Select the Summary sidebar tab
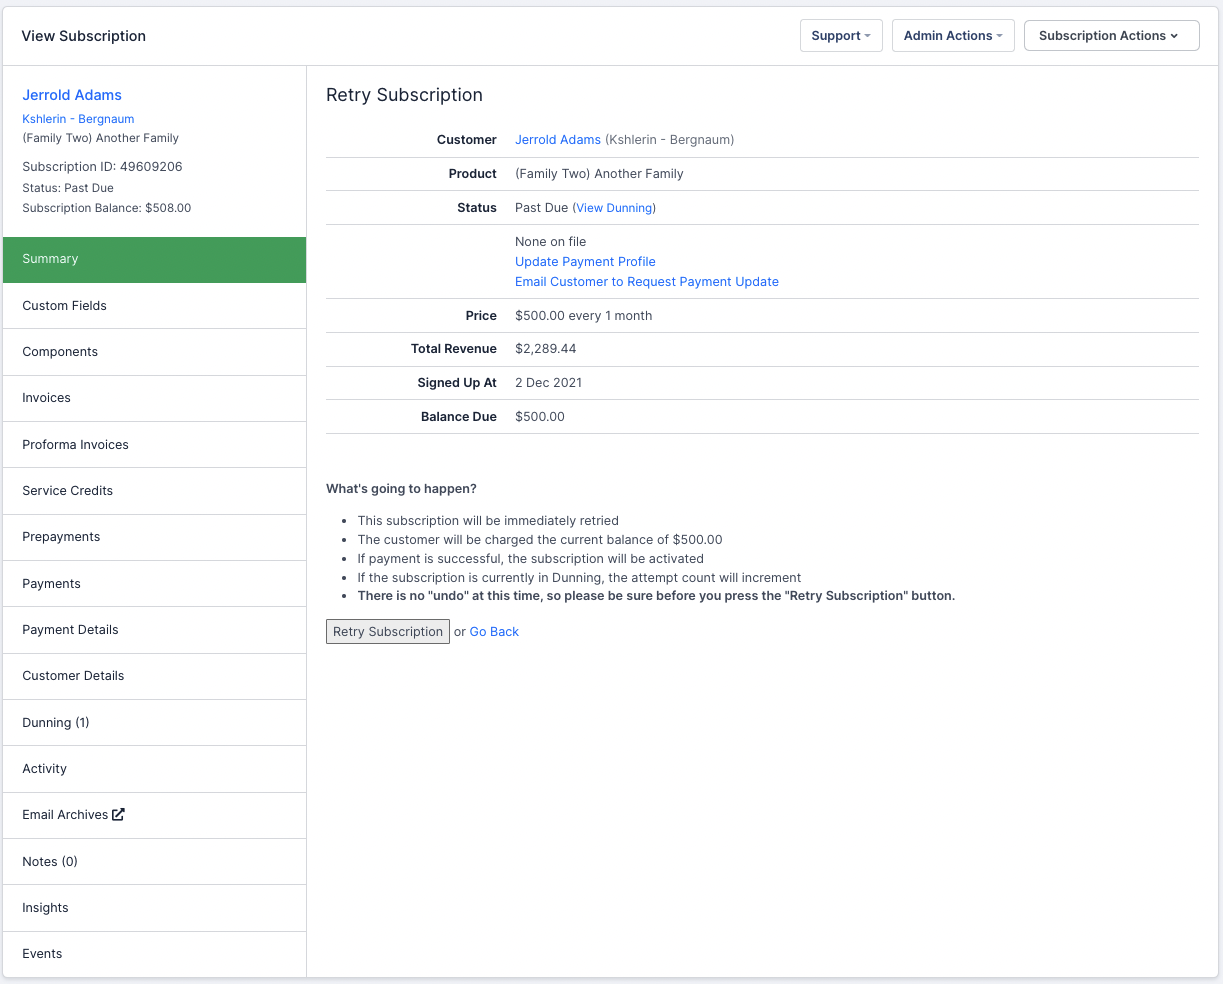This screenshot has width=1223, height=984. click(x=154, y=259)
